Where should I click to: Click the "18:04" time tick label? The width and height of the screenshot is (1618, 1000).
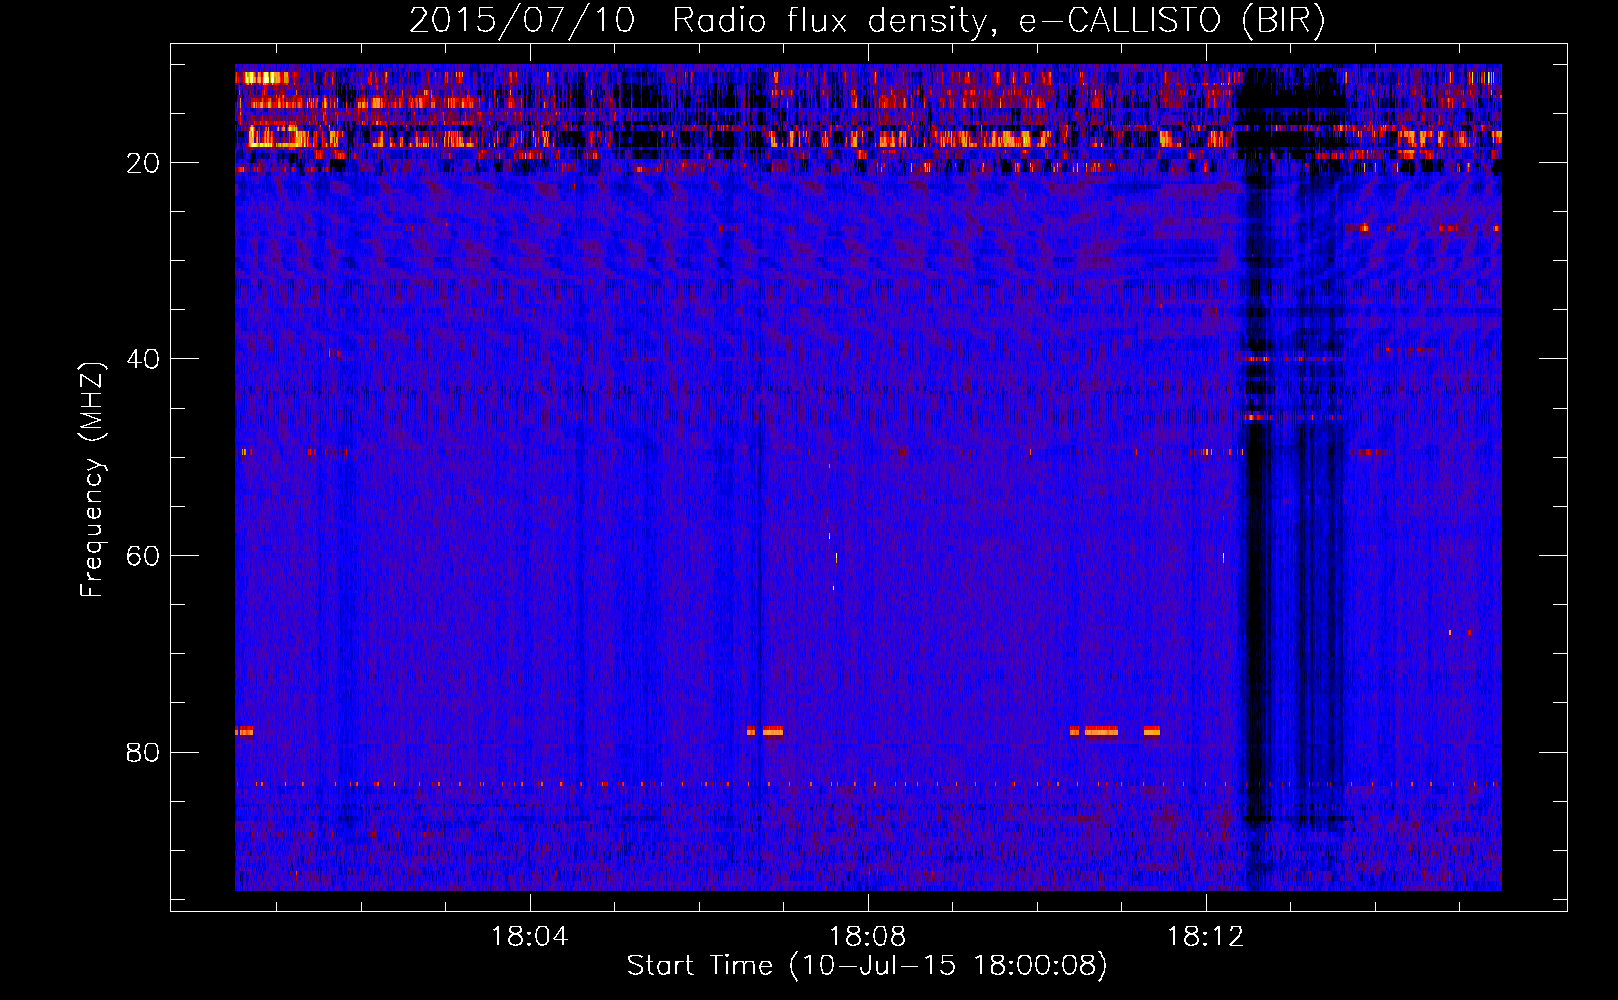(529, 937)
